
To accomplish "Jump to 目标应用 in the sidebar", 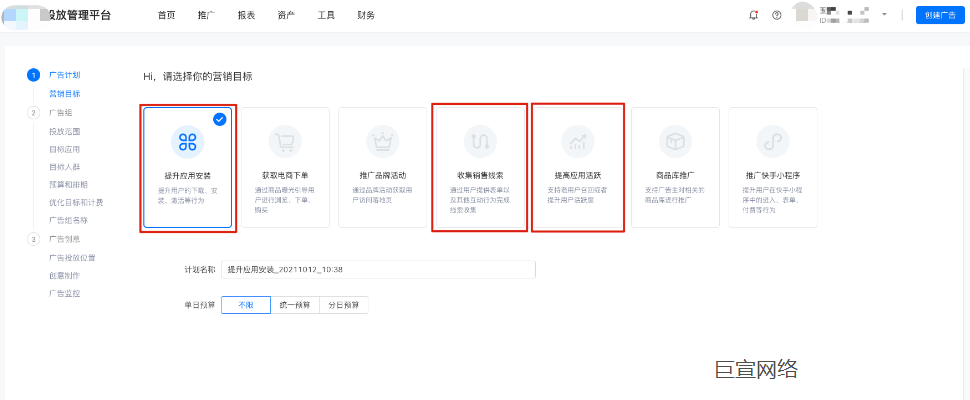I will 64,150.
